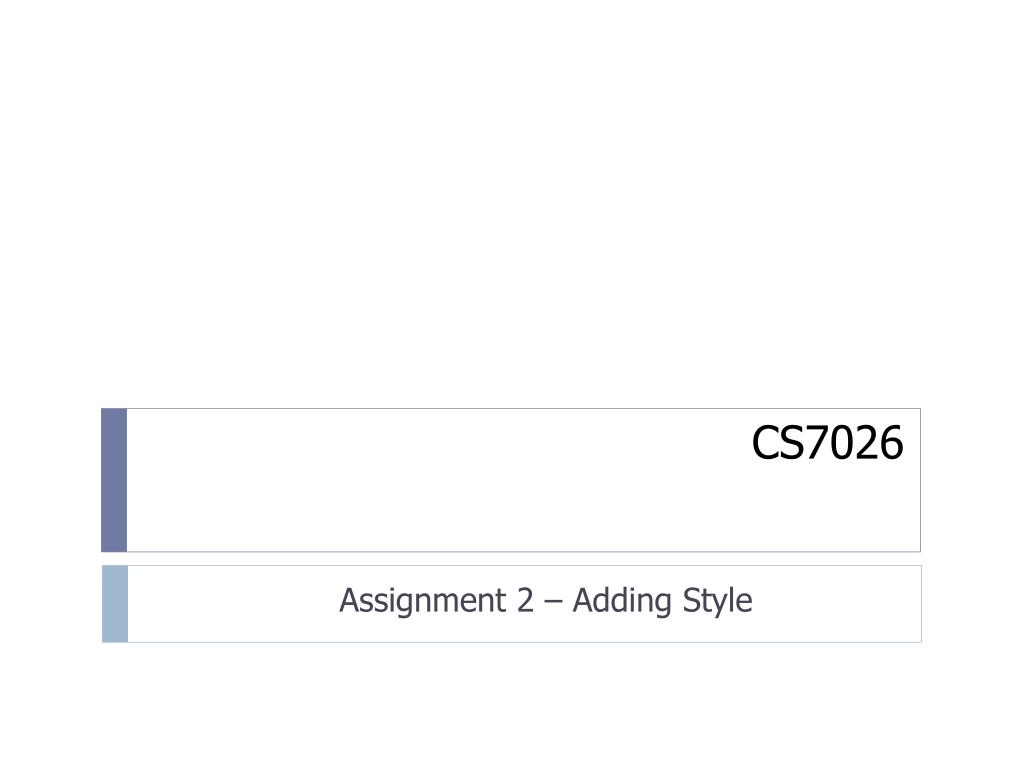Click the blank area below the subtitle box
This screenshot has width=1024, height=768.
pos(512,705)
